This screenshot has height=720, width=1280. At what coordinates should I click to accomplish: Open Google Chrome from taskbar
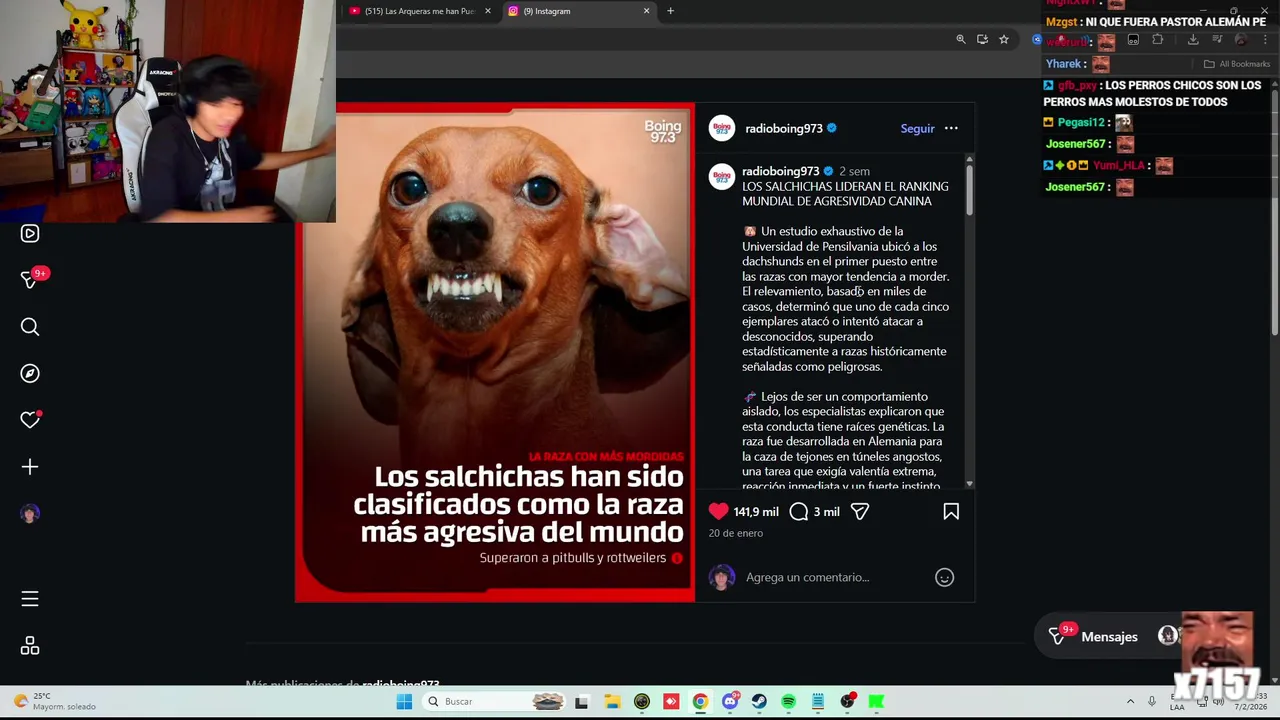[x=700, y=701]
